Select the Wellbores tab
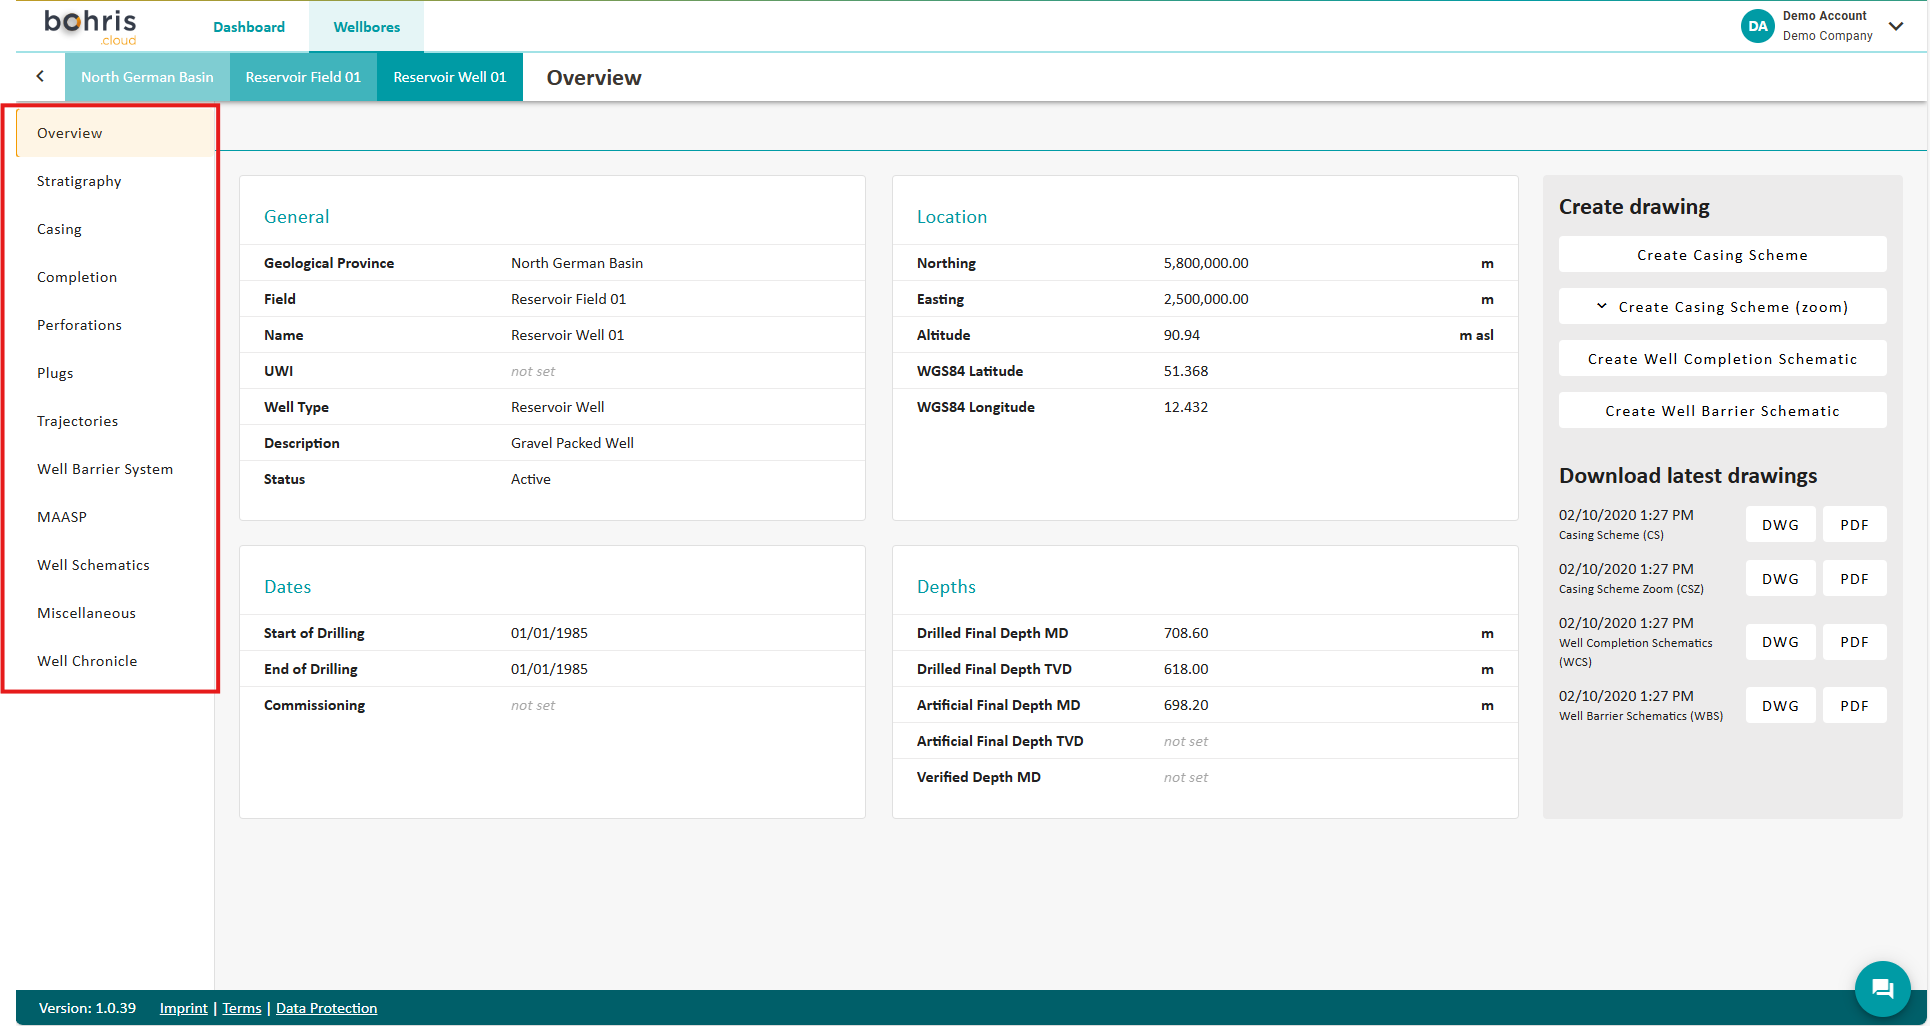The image size is (1930, 1026). click(366, 27)
